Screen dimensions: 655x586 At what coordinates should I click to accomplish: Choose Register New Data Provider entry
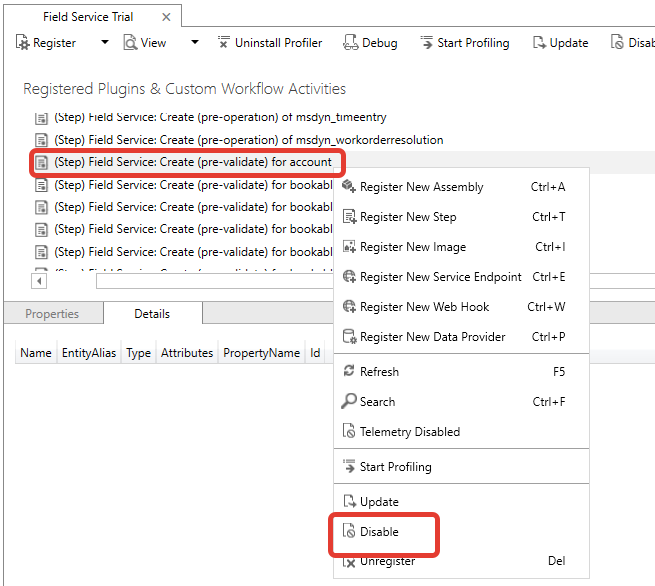coord(461,337)
